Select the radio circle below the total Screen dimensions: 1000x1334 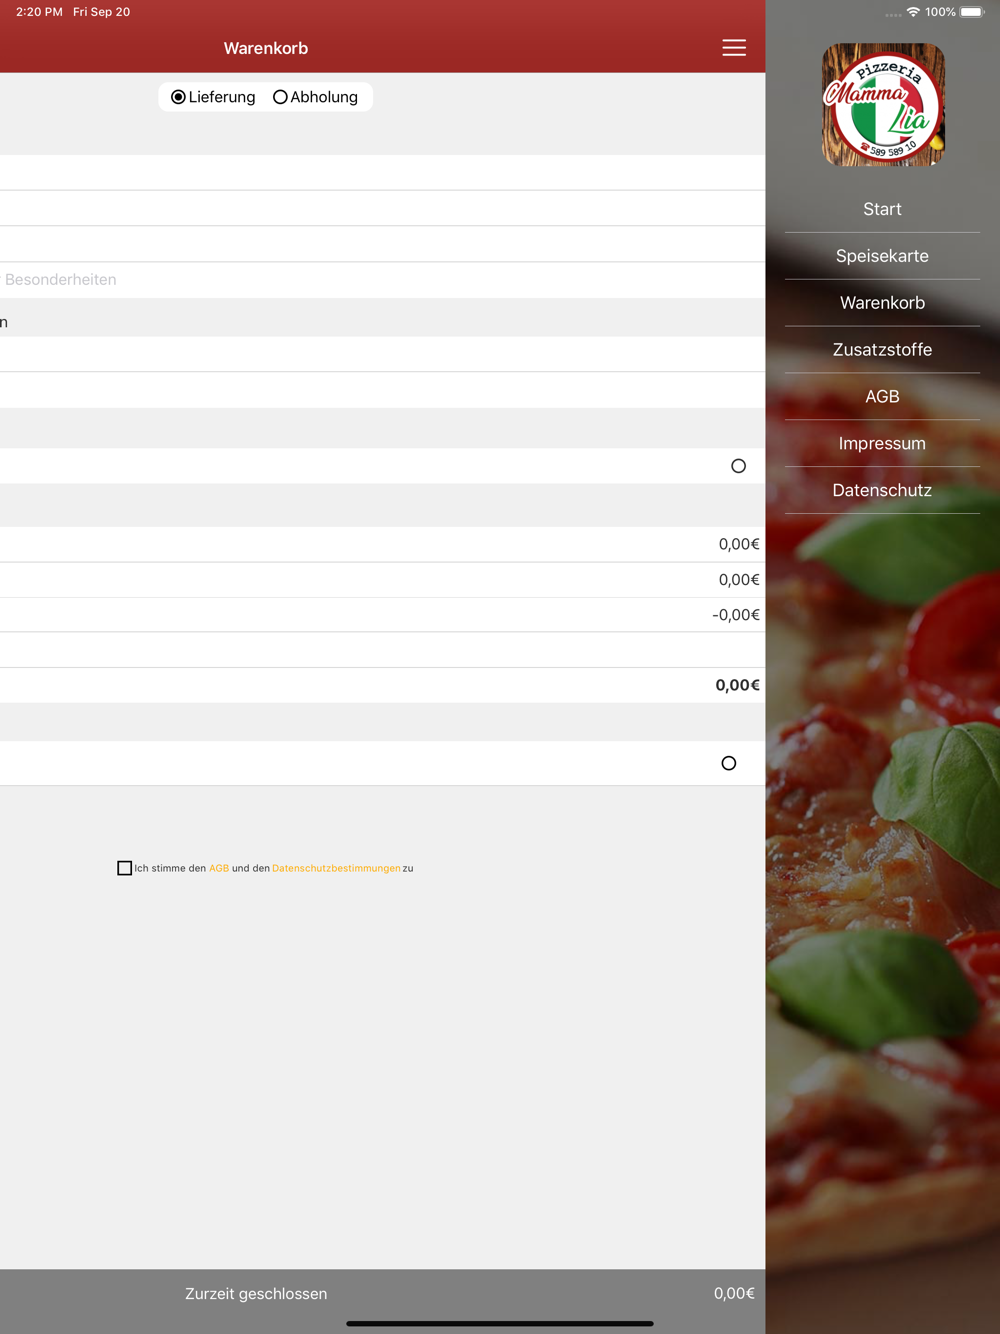(729, 763)
